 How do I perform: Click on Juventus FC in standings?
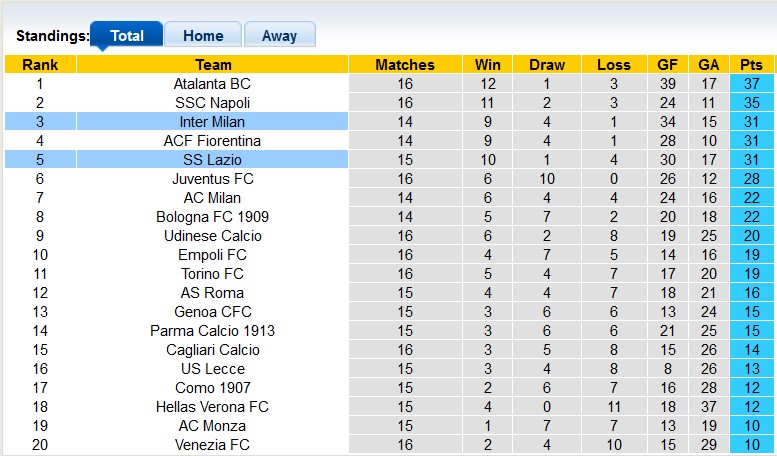click(x=212, y=178)
